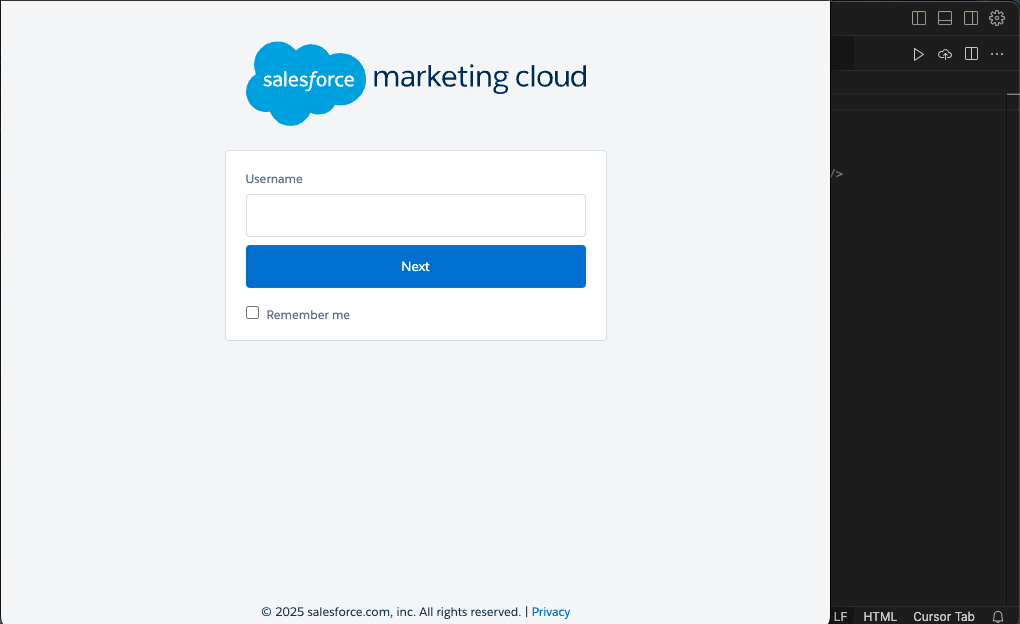Screen dimensions: 1020x624
Task: Click Cursor Tab status bar item
Action: point(943,616)
